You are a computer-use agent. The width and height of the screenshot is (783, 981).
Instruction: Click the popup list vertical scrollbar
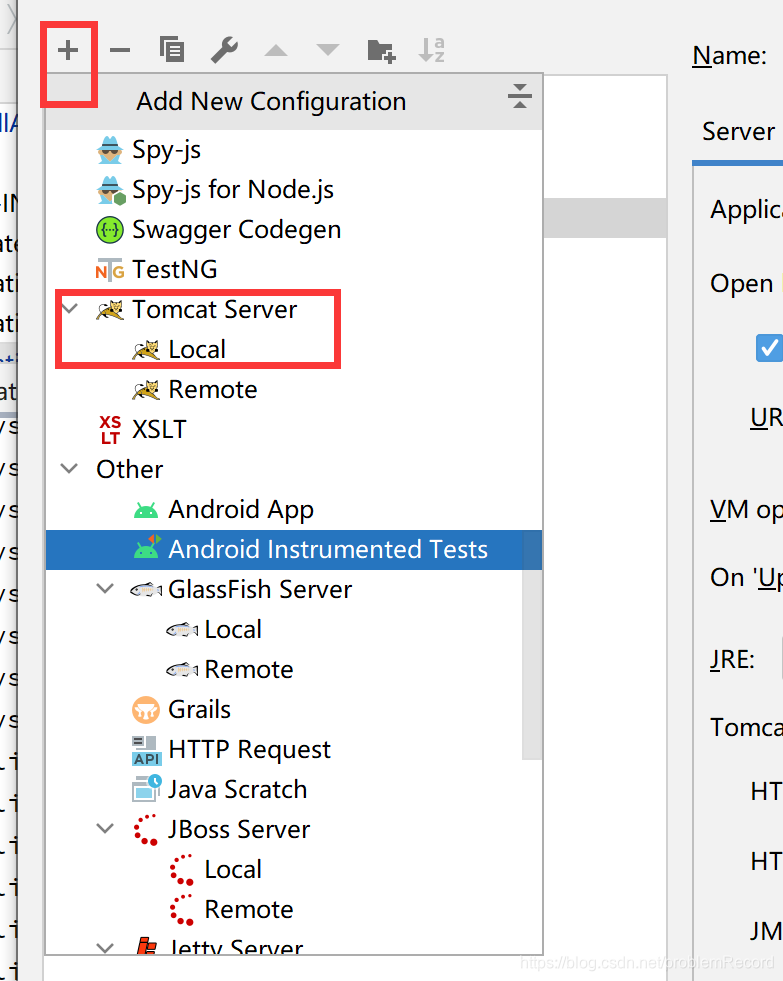532,644
